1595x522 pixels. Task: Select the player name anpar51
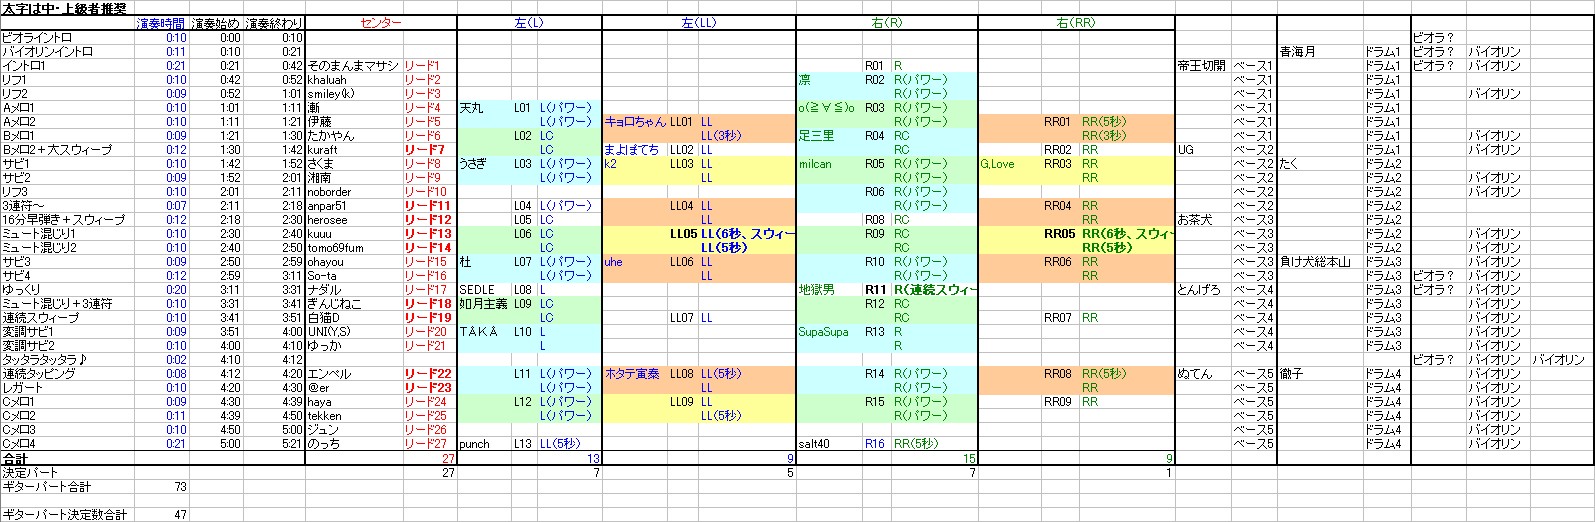353,205
